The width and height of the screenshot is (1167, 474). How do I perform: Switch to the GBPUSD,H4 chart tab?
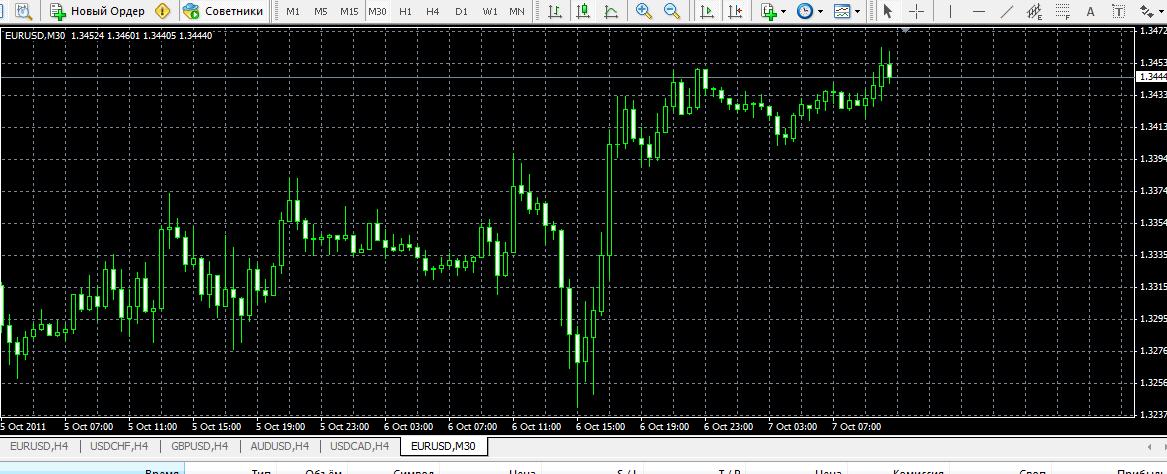tap(199, 446)
